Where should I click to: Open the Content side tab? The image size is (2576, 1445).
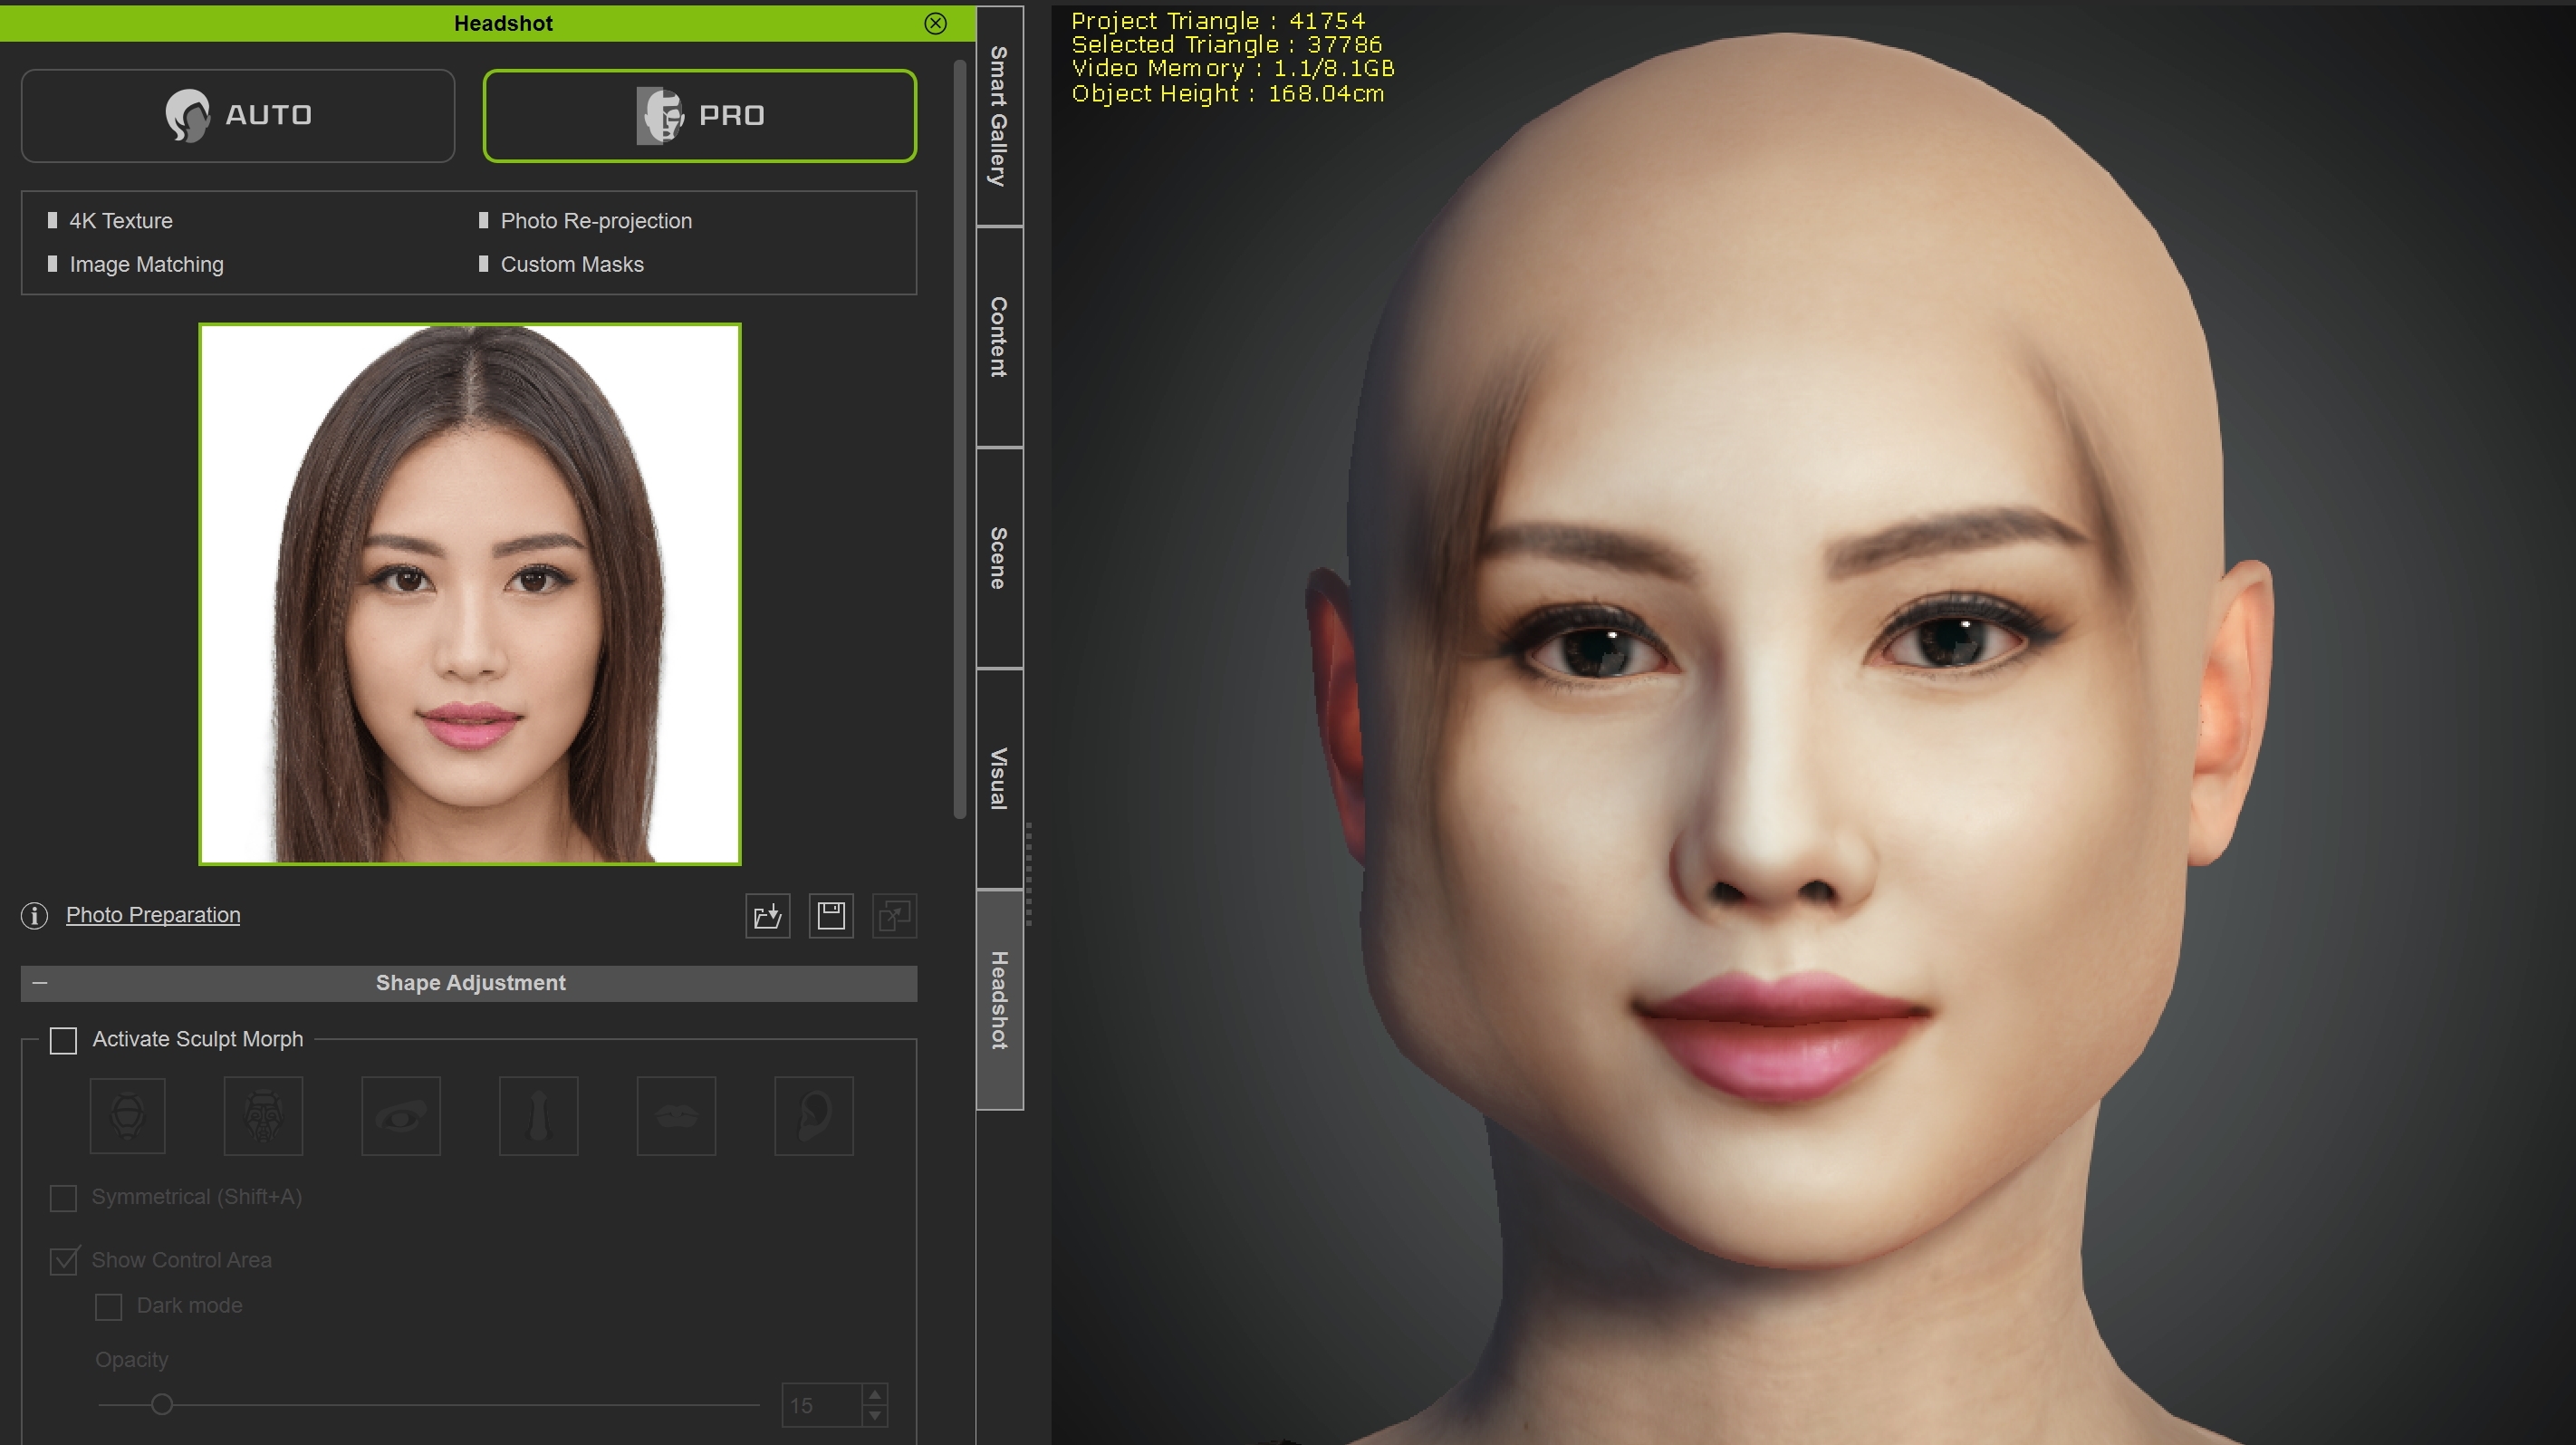[998, 337]
